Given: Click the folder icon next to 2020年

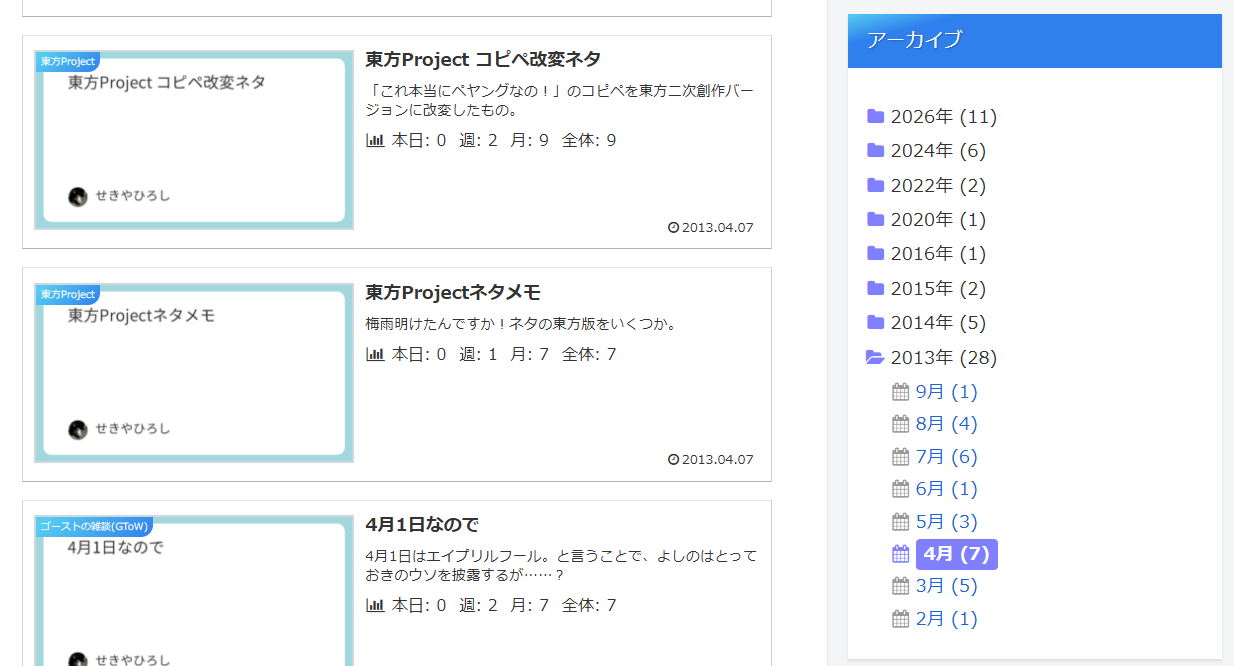Looking at the screenshot, I should tap(876, 219).
